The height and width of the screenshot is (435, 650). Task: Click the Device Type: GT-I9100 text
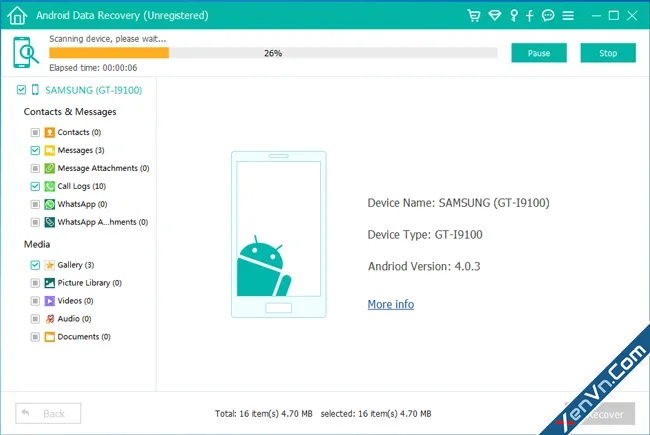(x=425, y=235)
